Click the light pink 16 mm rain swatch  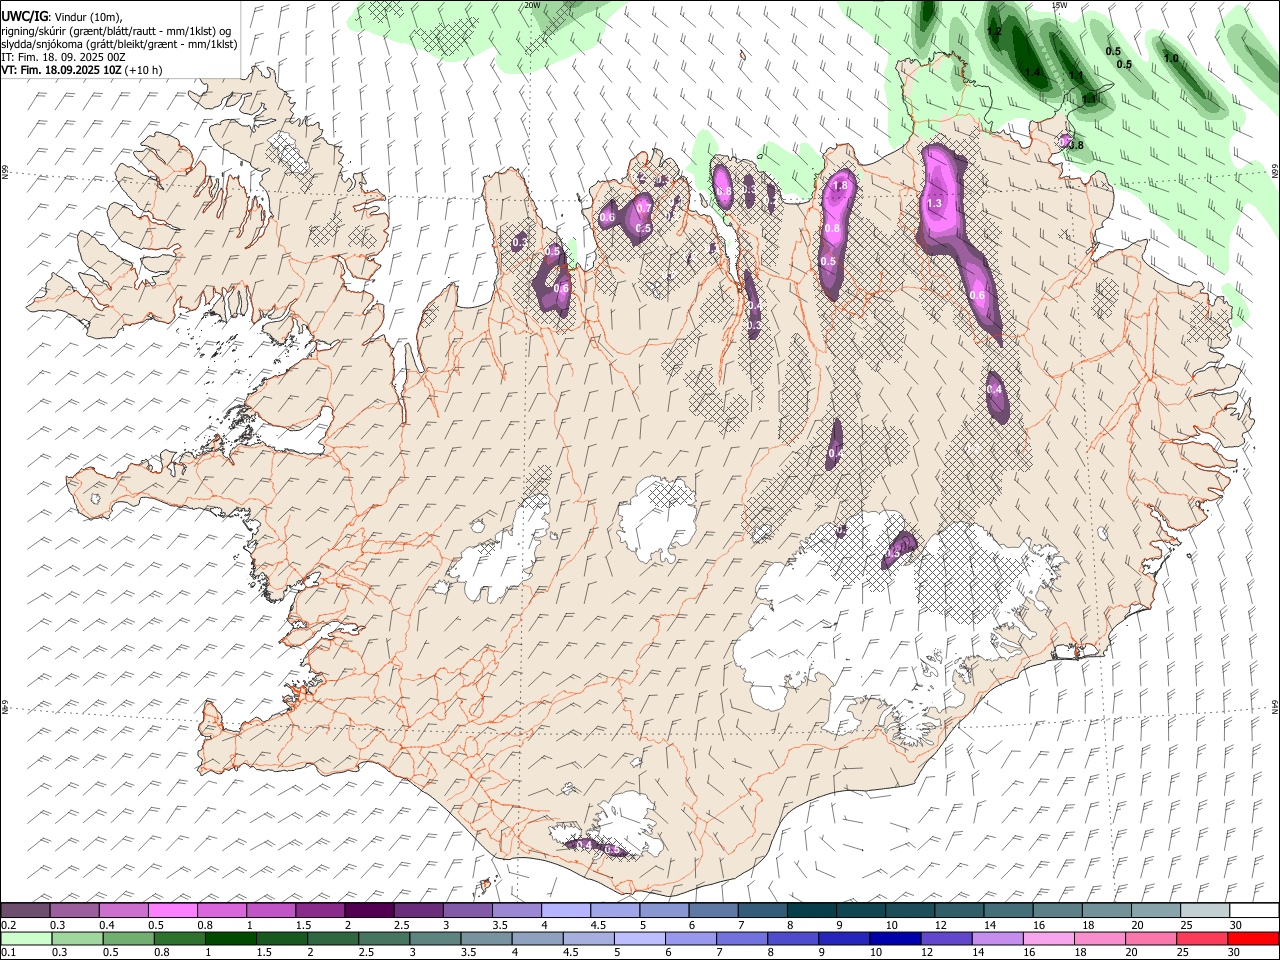coord(1048,938)
